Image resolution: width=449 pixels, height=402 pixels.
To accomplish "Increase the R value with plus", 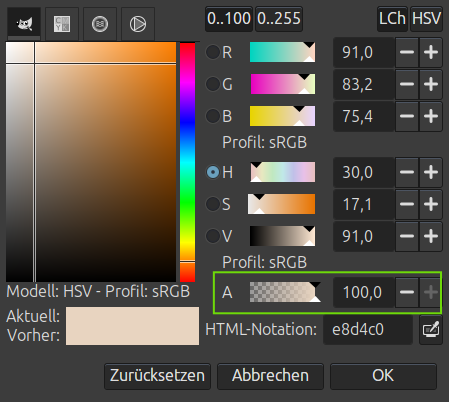I will pos(431,52).
